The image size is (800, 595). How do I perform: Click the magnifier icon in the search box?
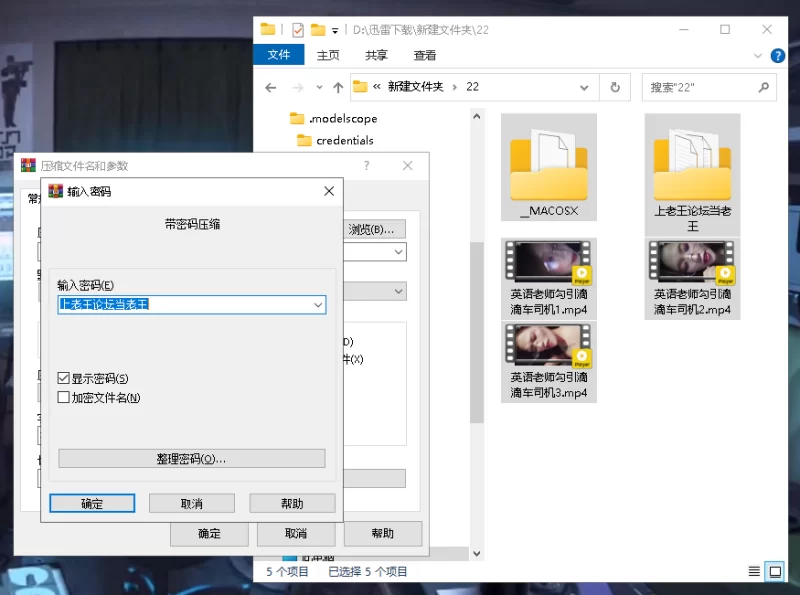[x=763, y=87]
